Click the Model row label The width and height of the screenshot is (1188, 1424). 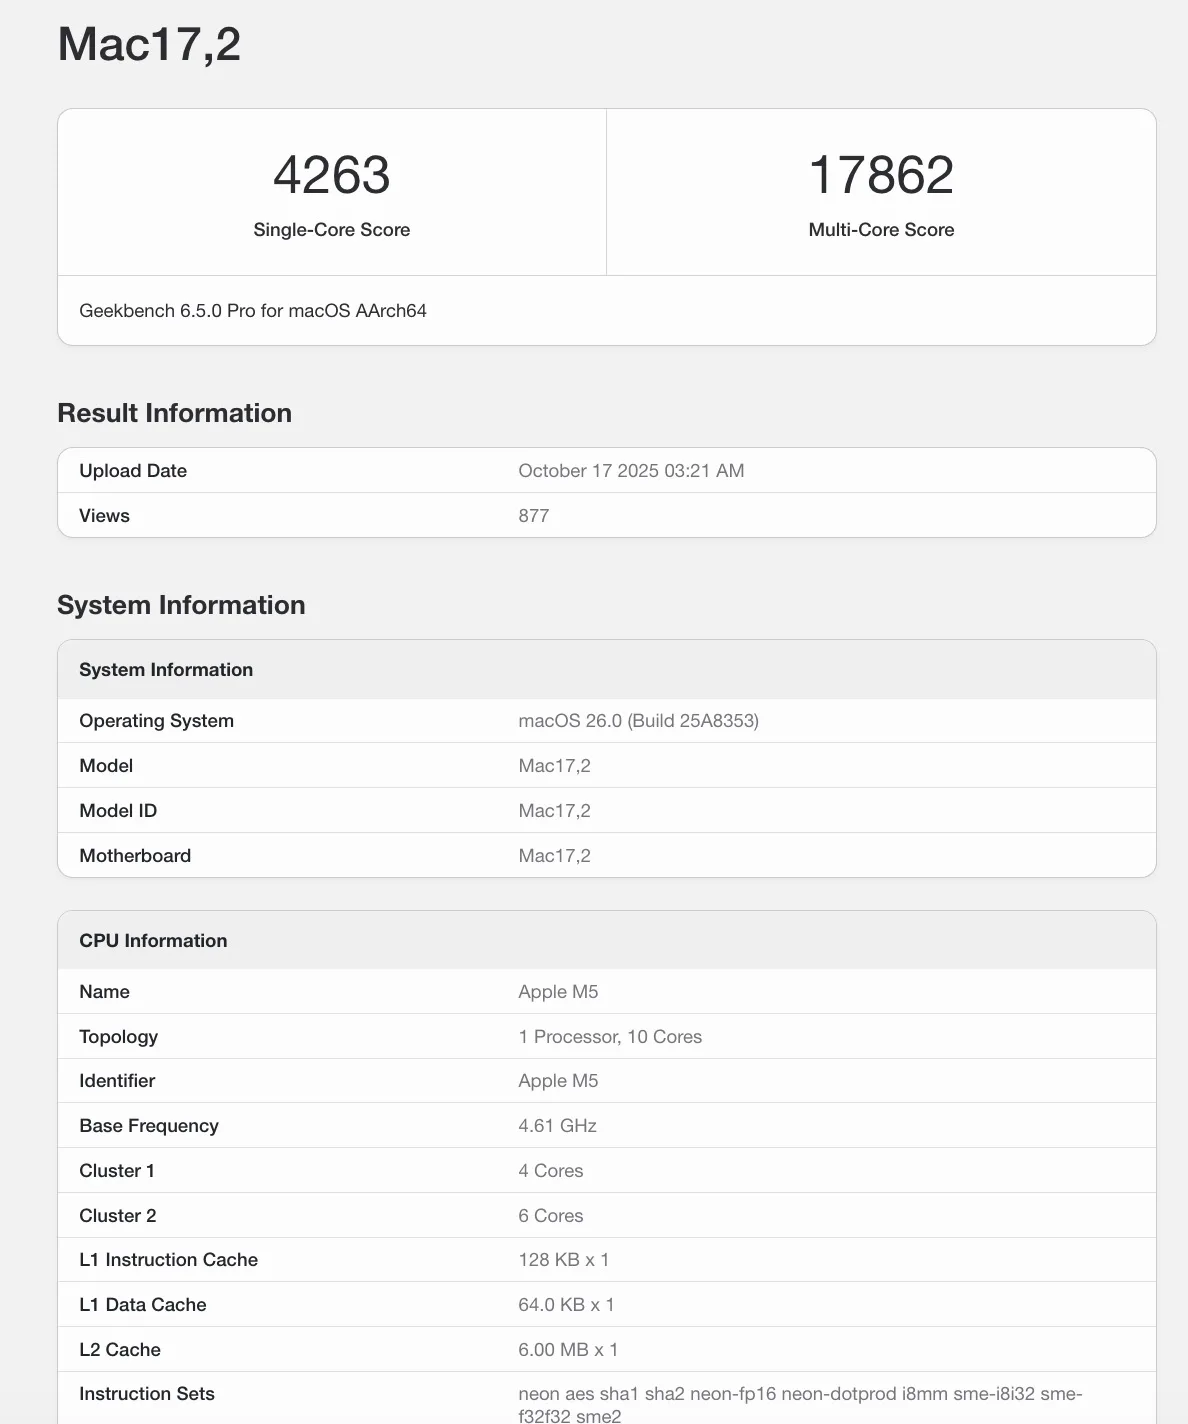click(106, 766)
